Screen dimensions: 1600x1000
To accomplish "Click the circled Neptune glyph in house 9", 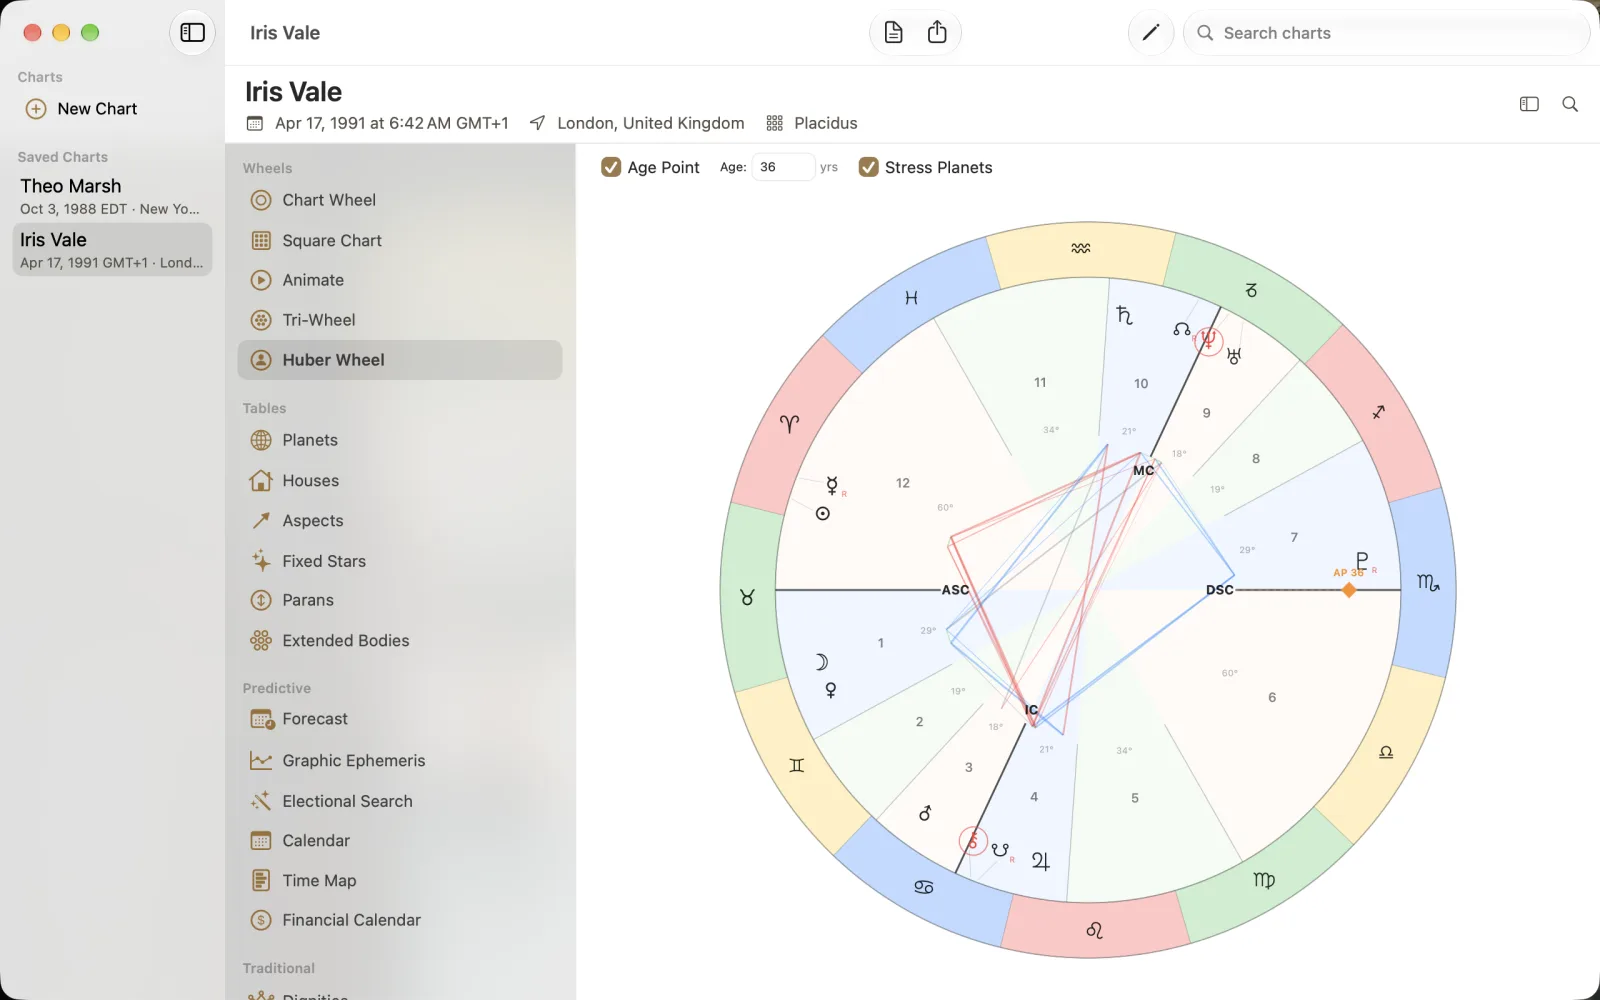I will pos(1208,341).
